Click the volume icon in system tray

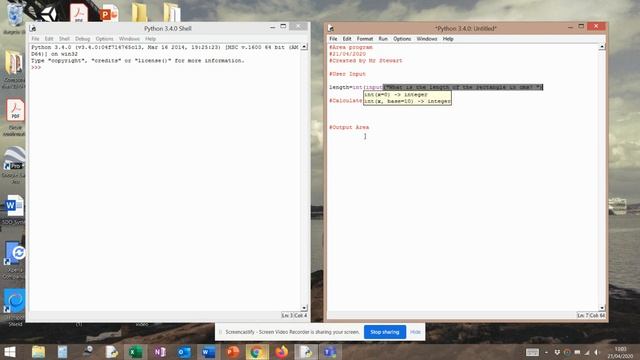[x=596, y=352]
